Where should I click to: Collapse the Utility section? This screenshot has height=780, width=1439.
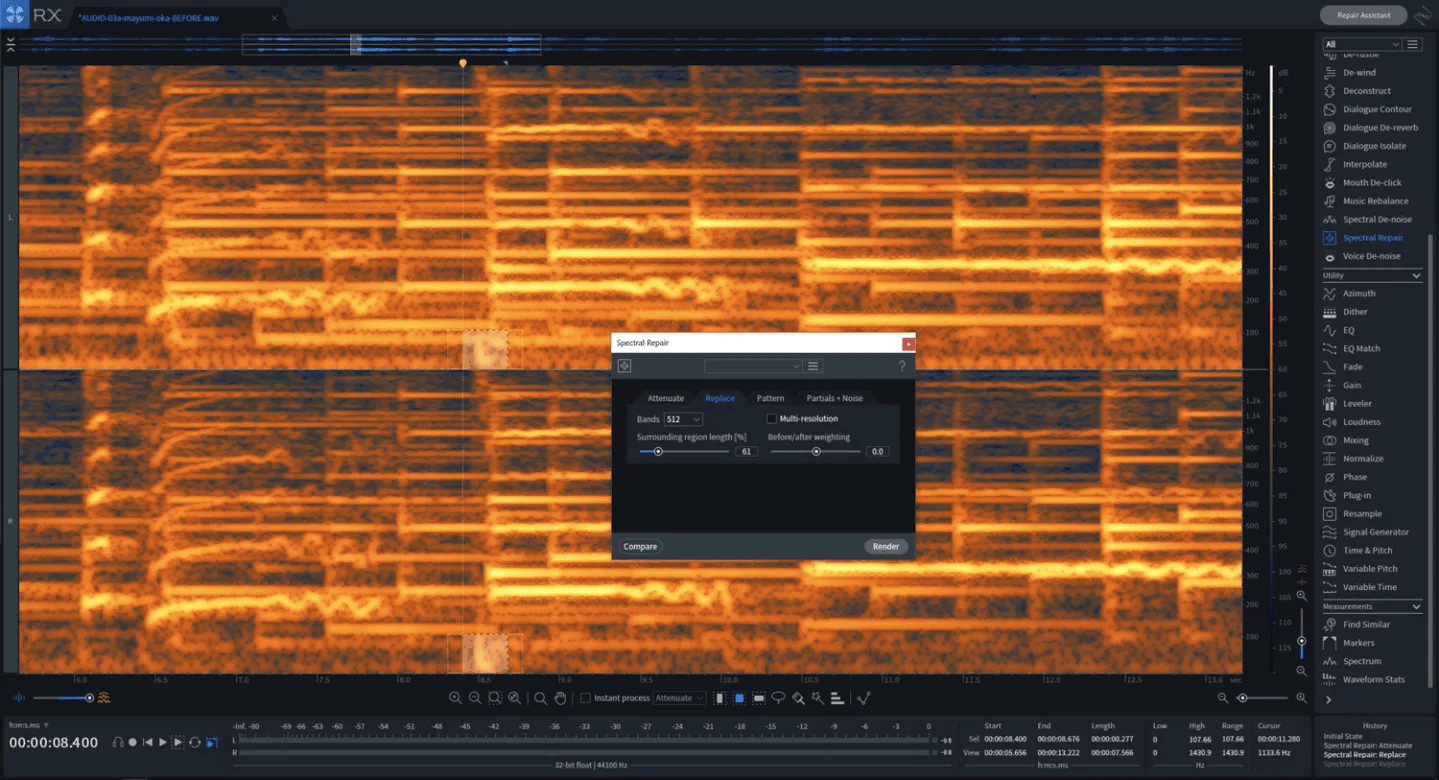[1416, 275]
